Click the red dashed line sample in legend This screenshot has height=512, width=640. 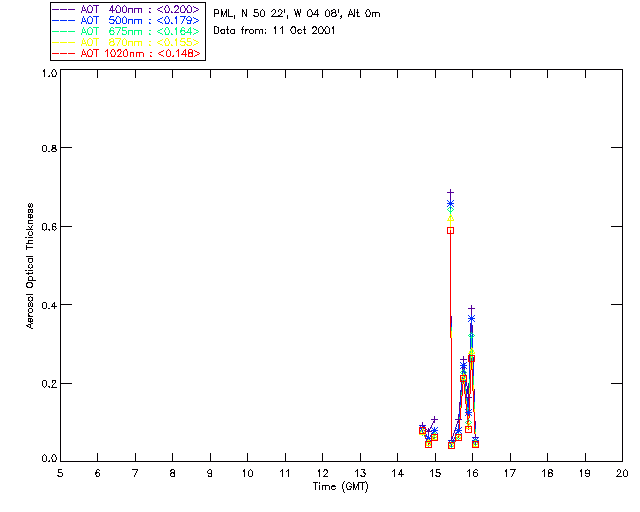[64, 53]
